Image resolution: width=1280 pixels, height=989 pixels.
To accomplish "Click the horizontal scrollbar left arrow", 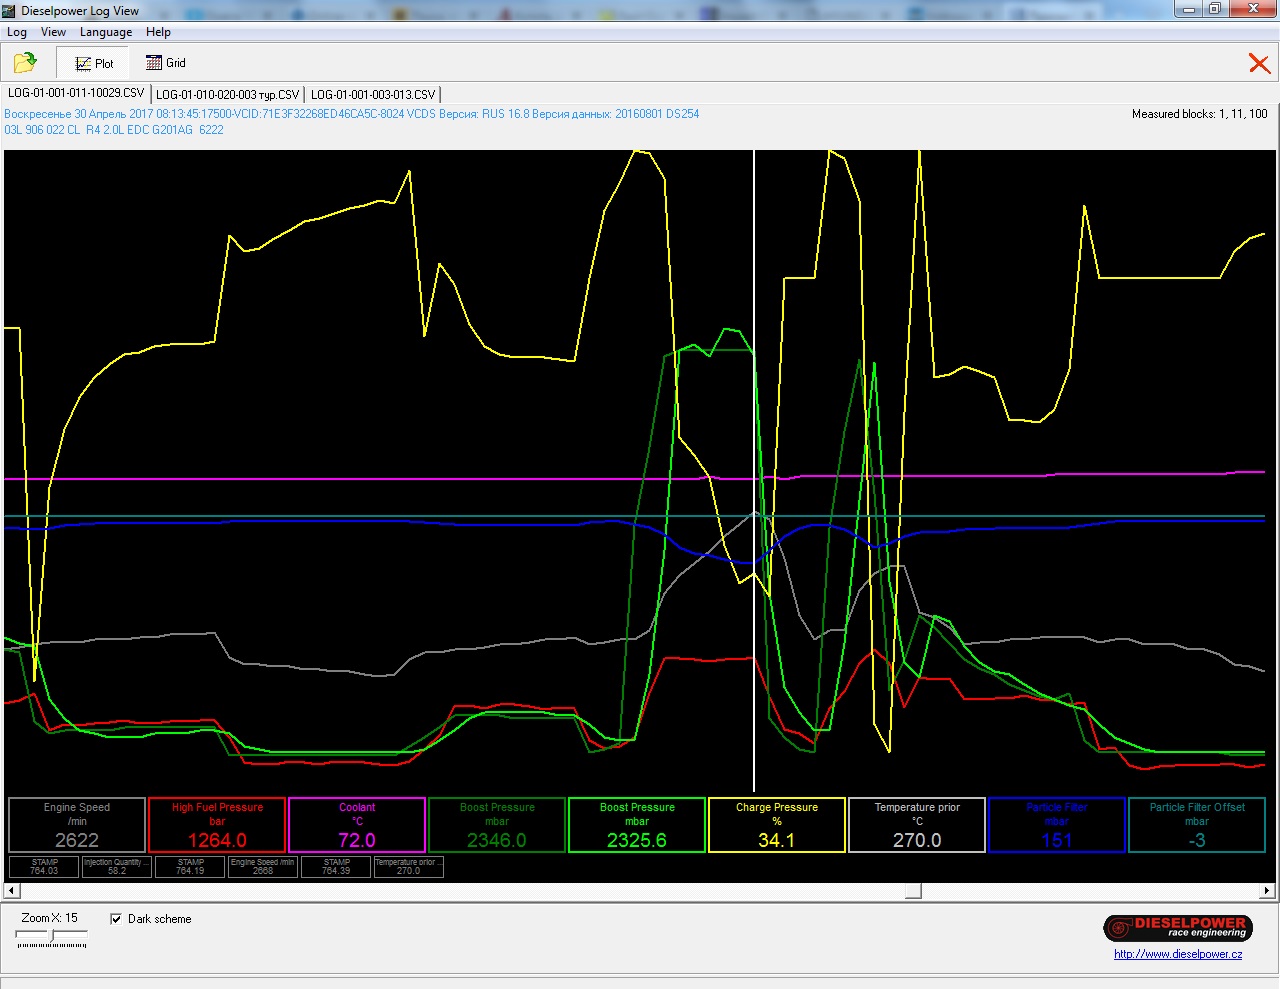I will click(x=12, y=891).
